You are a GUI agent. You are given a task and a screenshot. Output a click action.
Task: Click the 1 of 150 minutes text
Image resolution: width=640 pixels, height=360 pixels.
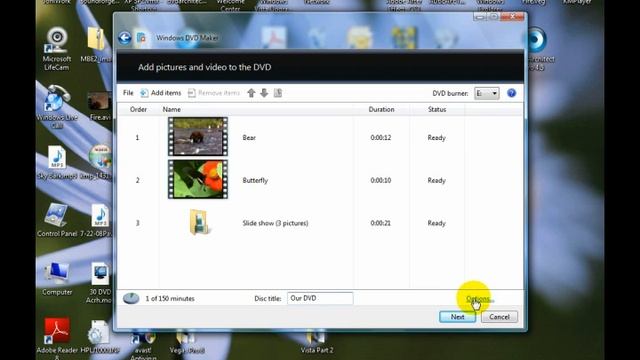[x=170, y=299]
